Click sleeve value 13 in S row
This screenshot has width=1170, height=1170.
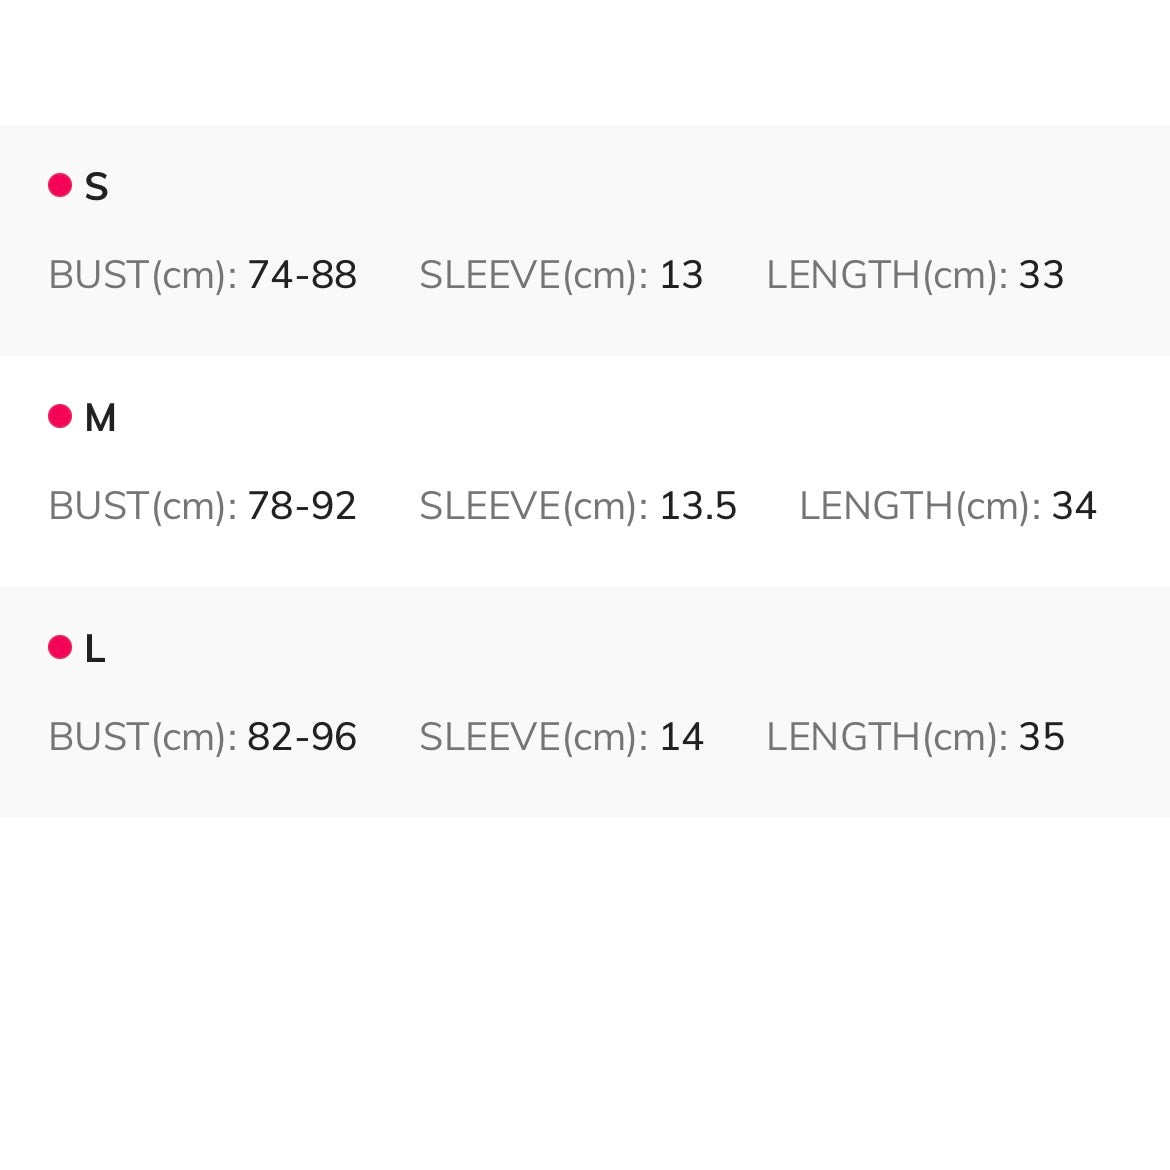681,275
